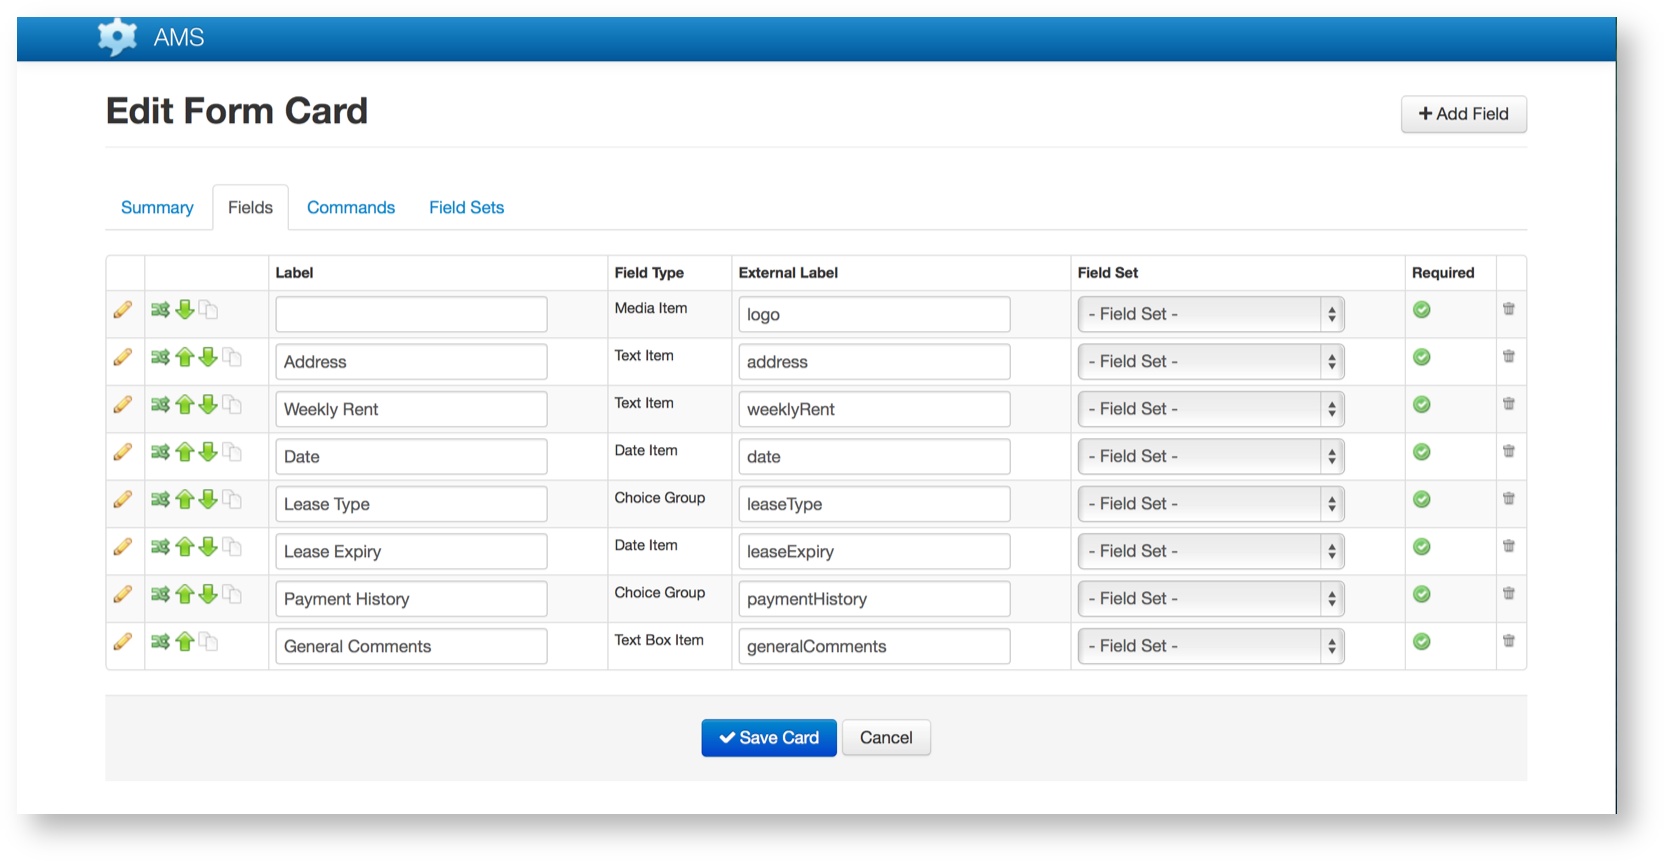Image resolution: width=1665 pixels, height=862 pixels.
Task: Click the Add Field button
Action: [x=1463, y=114]
